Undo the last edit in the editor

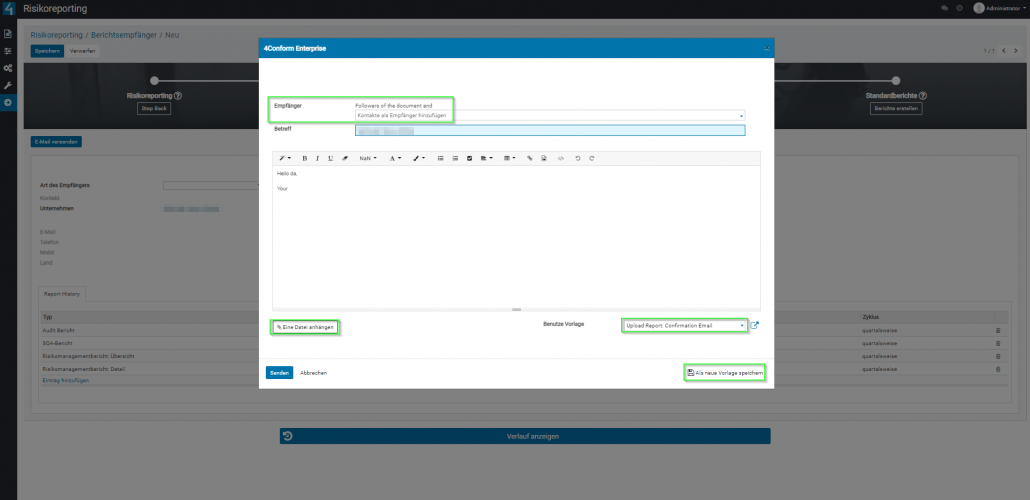(577, 158)
